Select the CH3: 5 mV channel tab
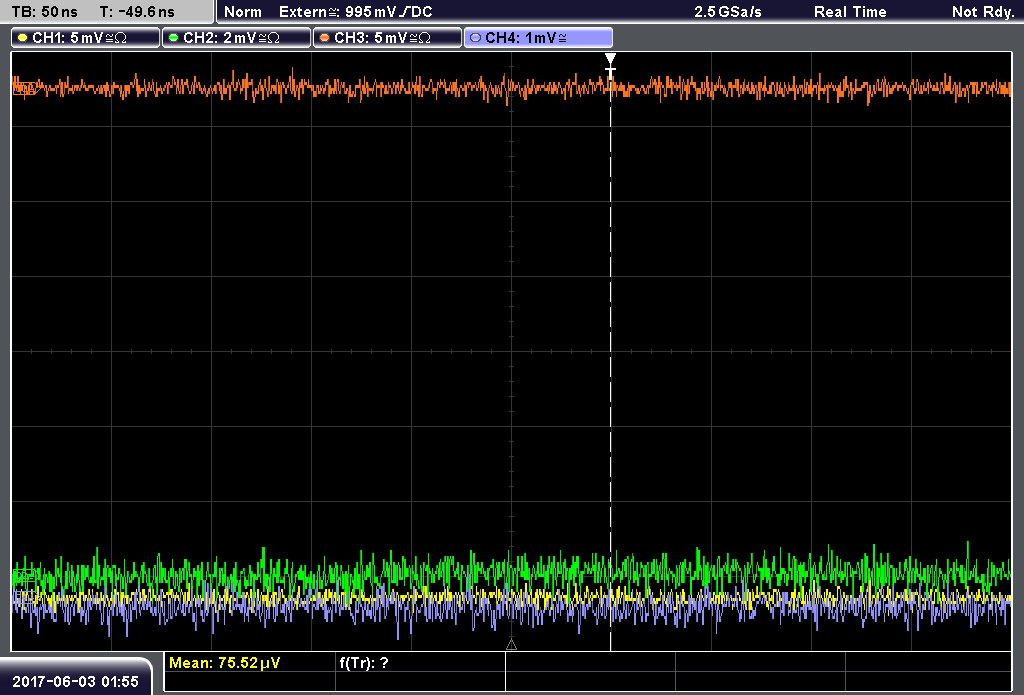The width and height of the screenshot is (1024, 695). (387, 37)
